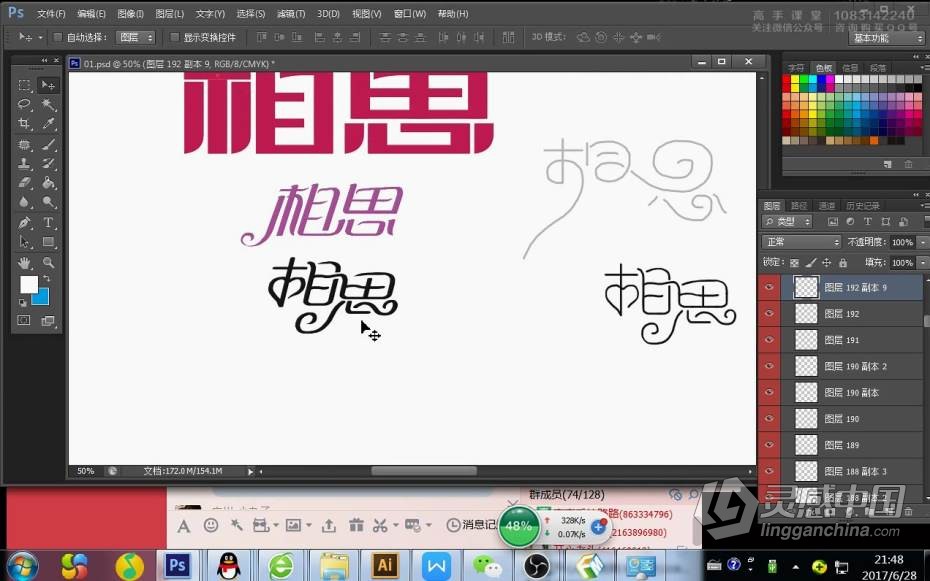Hide layer 图层 190 副本

point(769,392)
